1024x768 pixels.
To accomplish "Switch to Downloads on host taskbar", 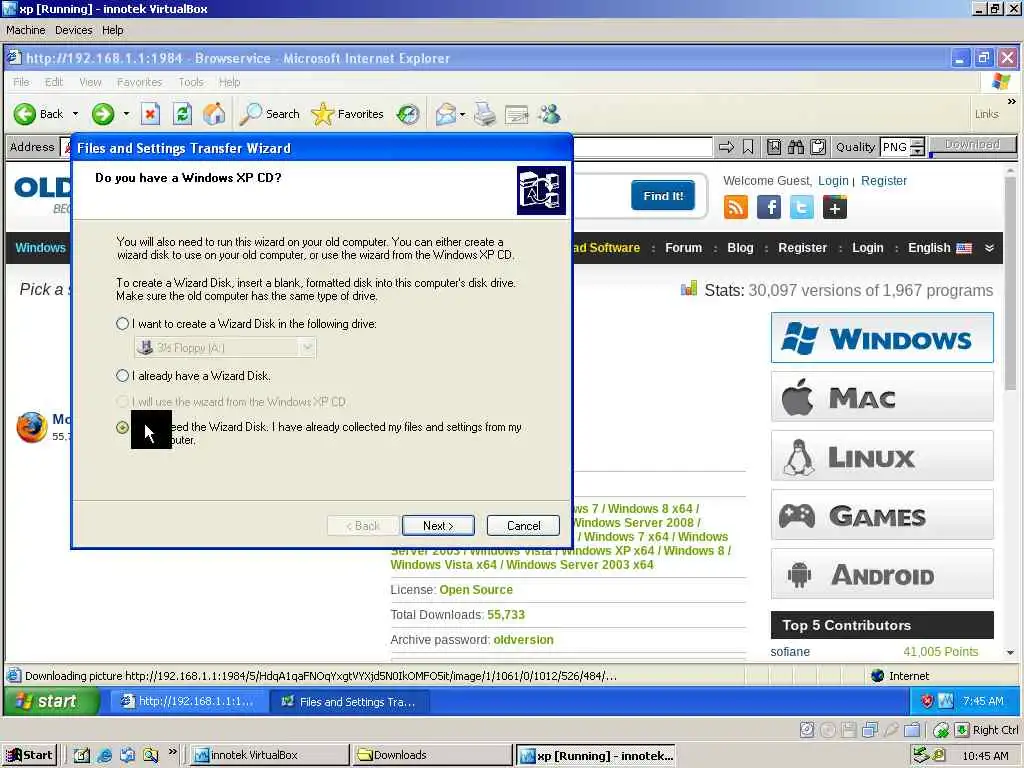I will [x=432, y=755].
